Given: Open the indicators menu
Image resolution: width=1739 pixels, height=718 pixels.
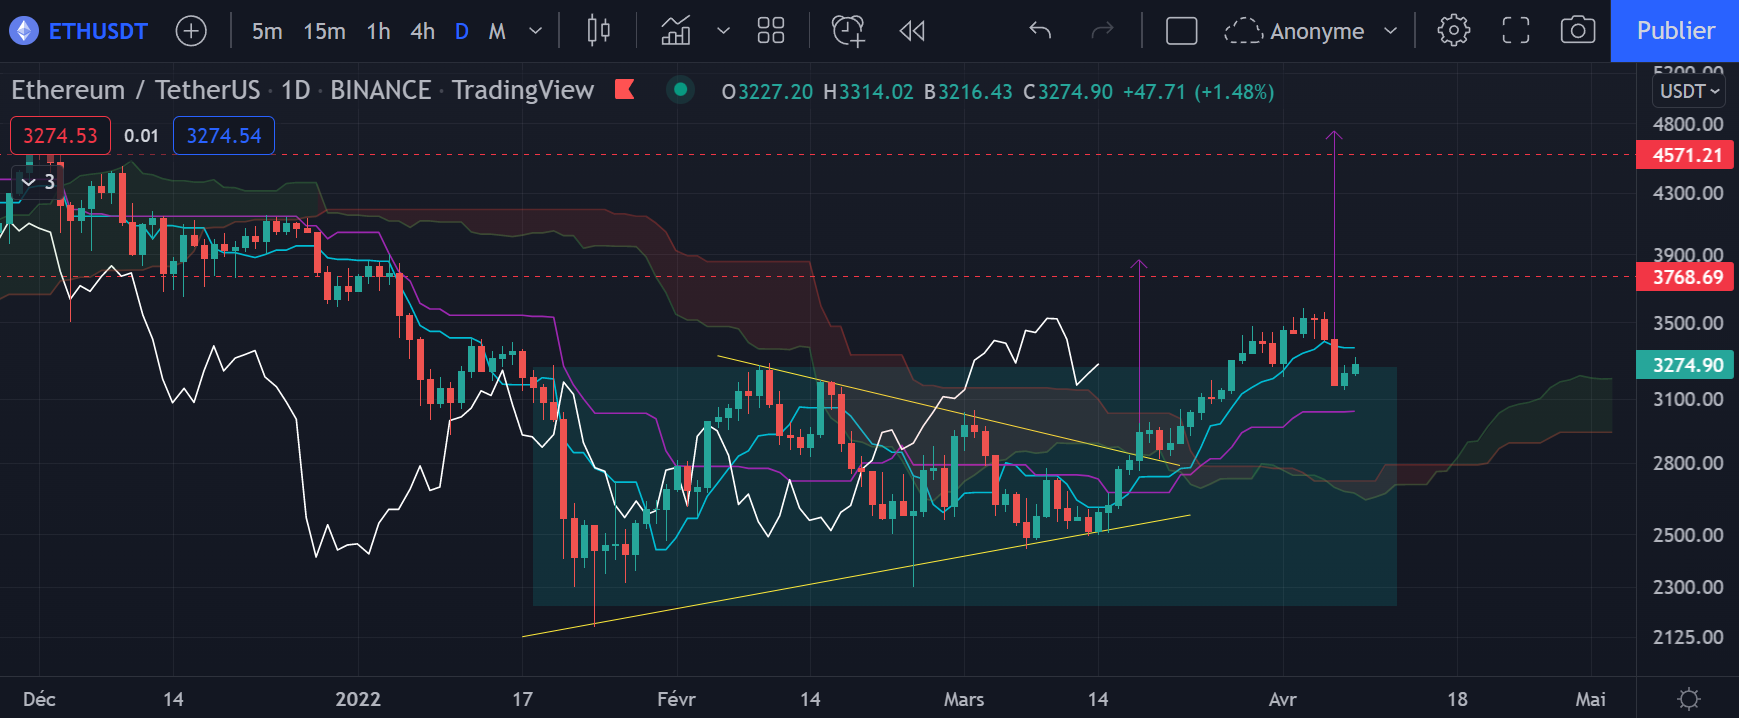Looking at the screenshot, I should [x=676, y=31].
